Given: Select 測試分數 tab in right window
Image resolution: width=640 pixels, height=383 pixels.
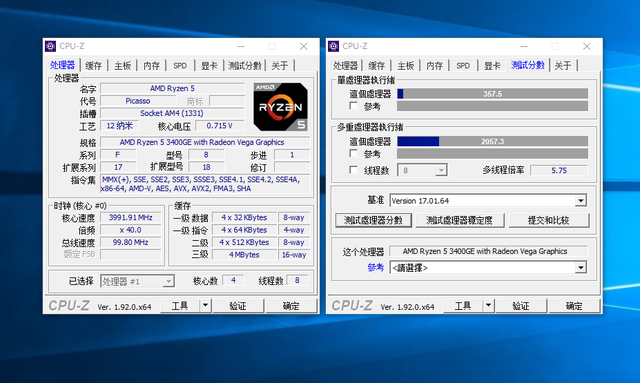Looking at the screenshot, I should pos(528,65).
